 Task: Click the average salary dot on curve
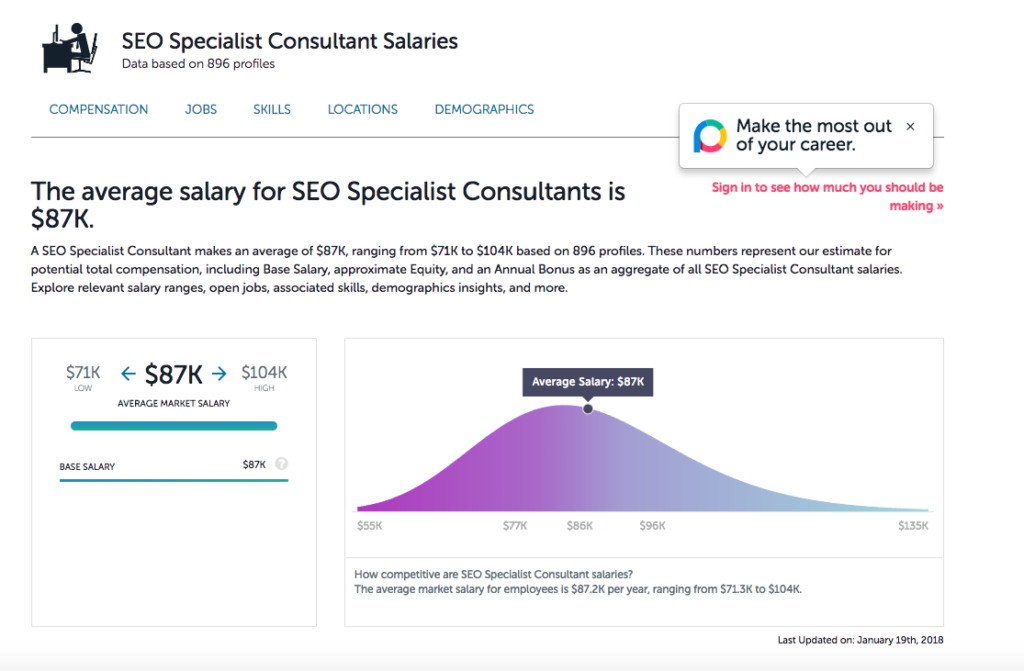tap(588, 408)
